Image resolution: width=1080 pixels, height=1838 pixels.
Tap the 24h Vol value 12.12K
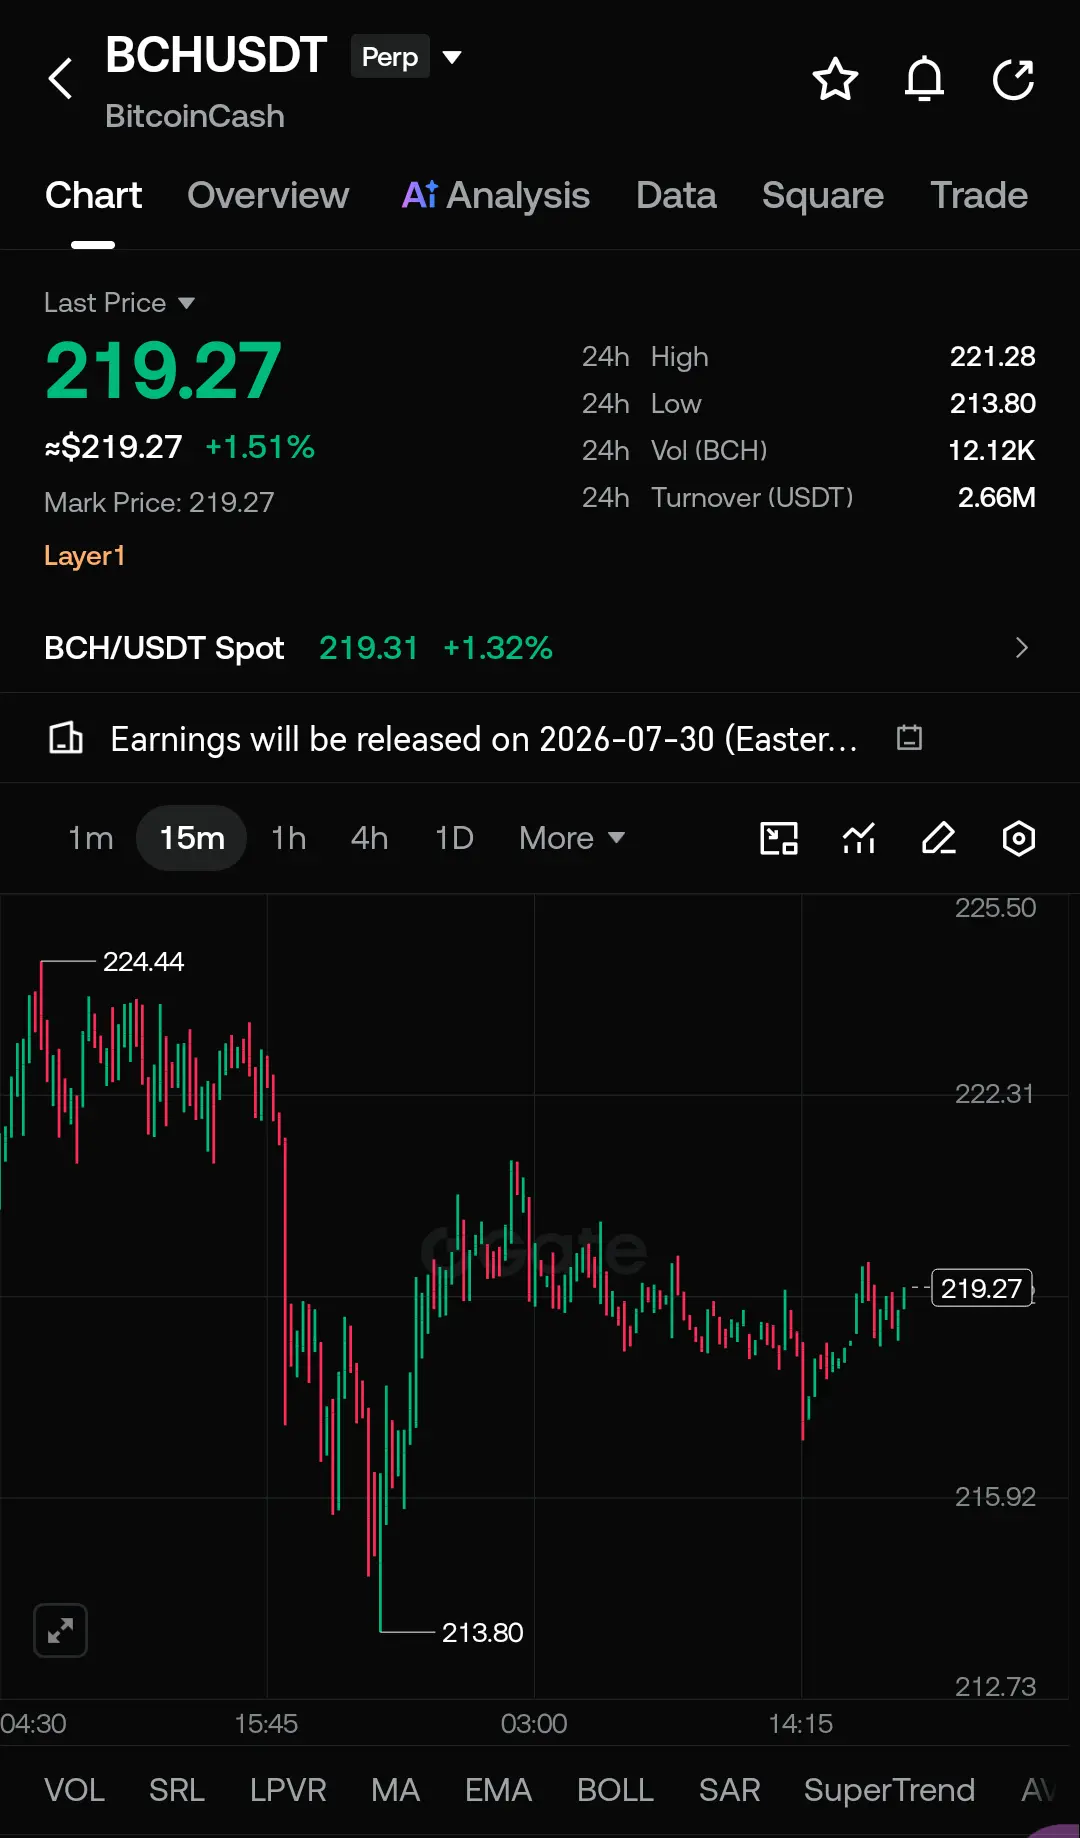pos(991,451)
